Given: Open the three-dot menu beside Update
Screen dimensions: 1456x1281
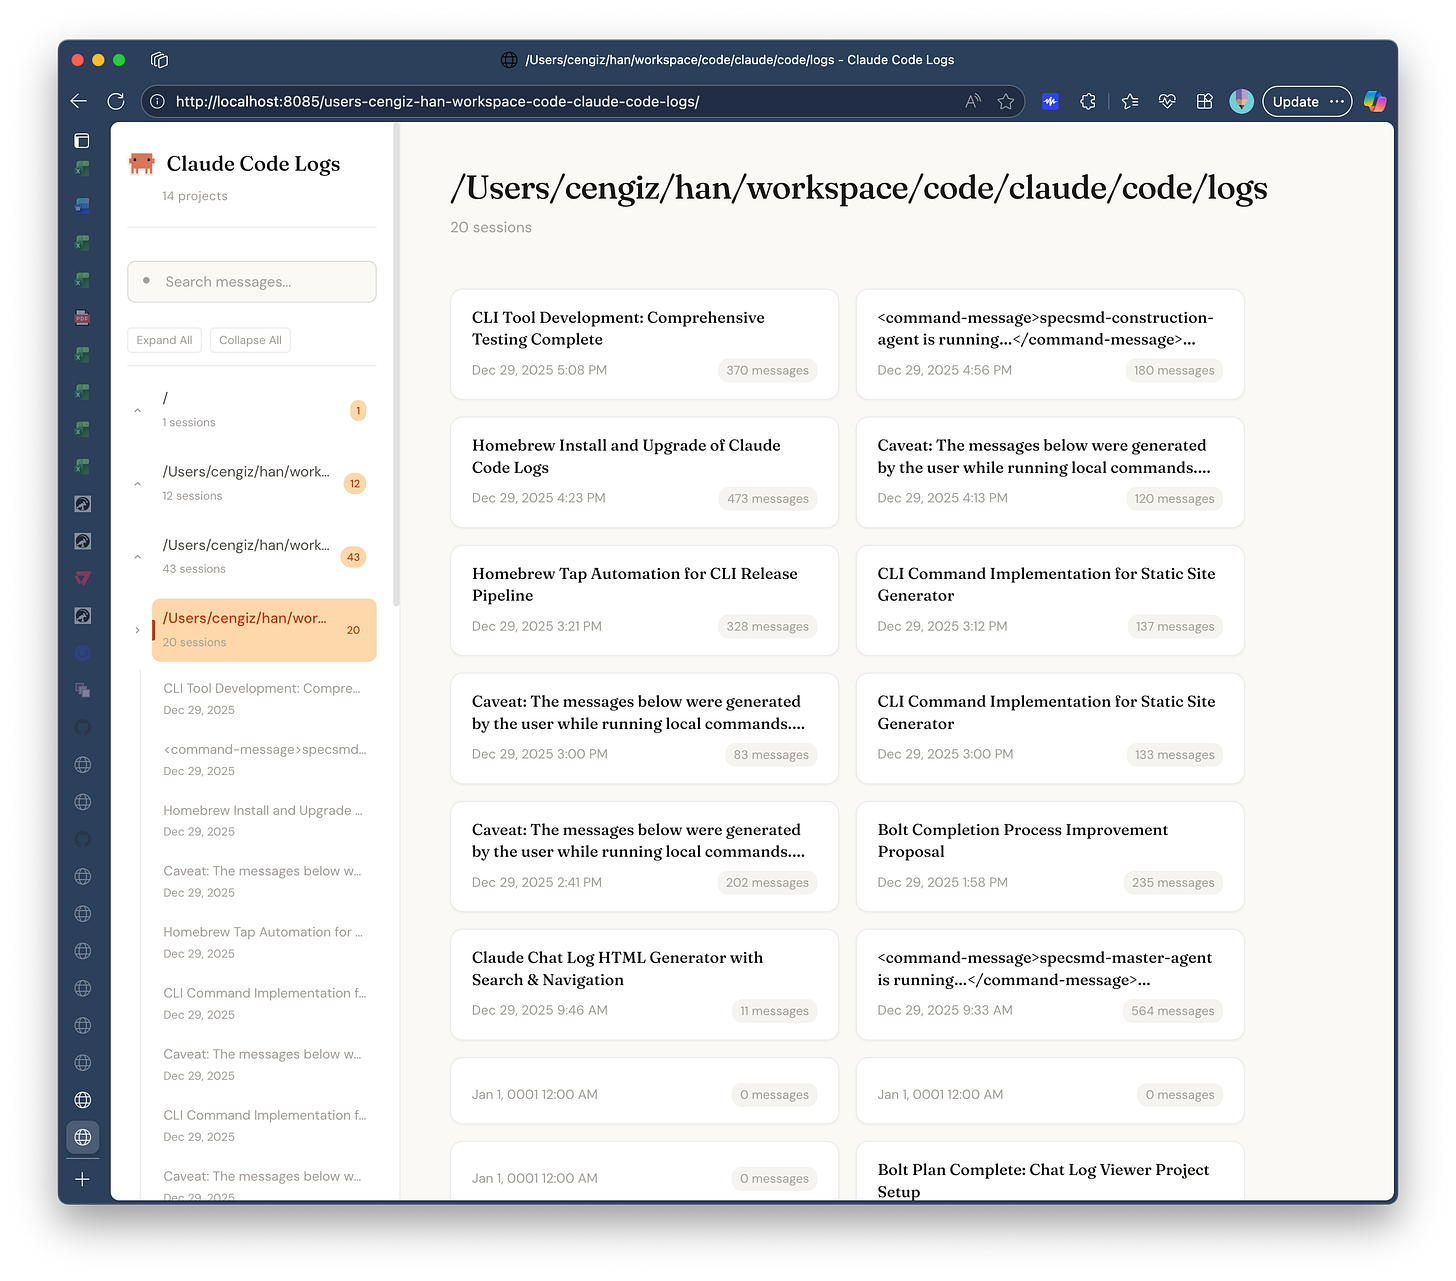Looking at the screenshot, I should (1337, 101).
